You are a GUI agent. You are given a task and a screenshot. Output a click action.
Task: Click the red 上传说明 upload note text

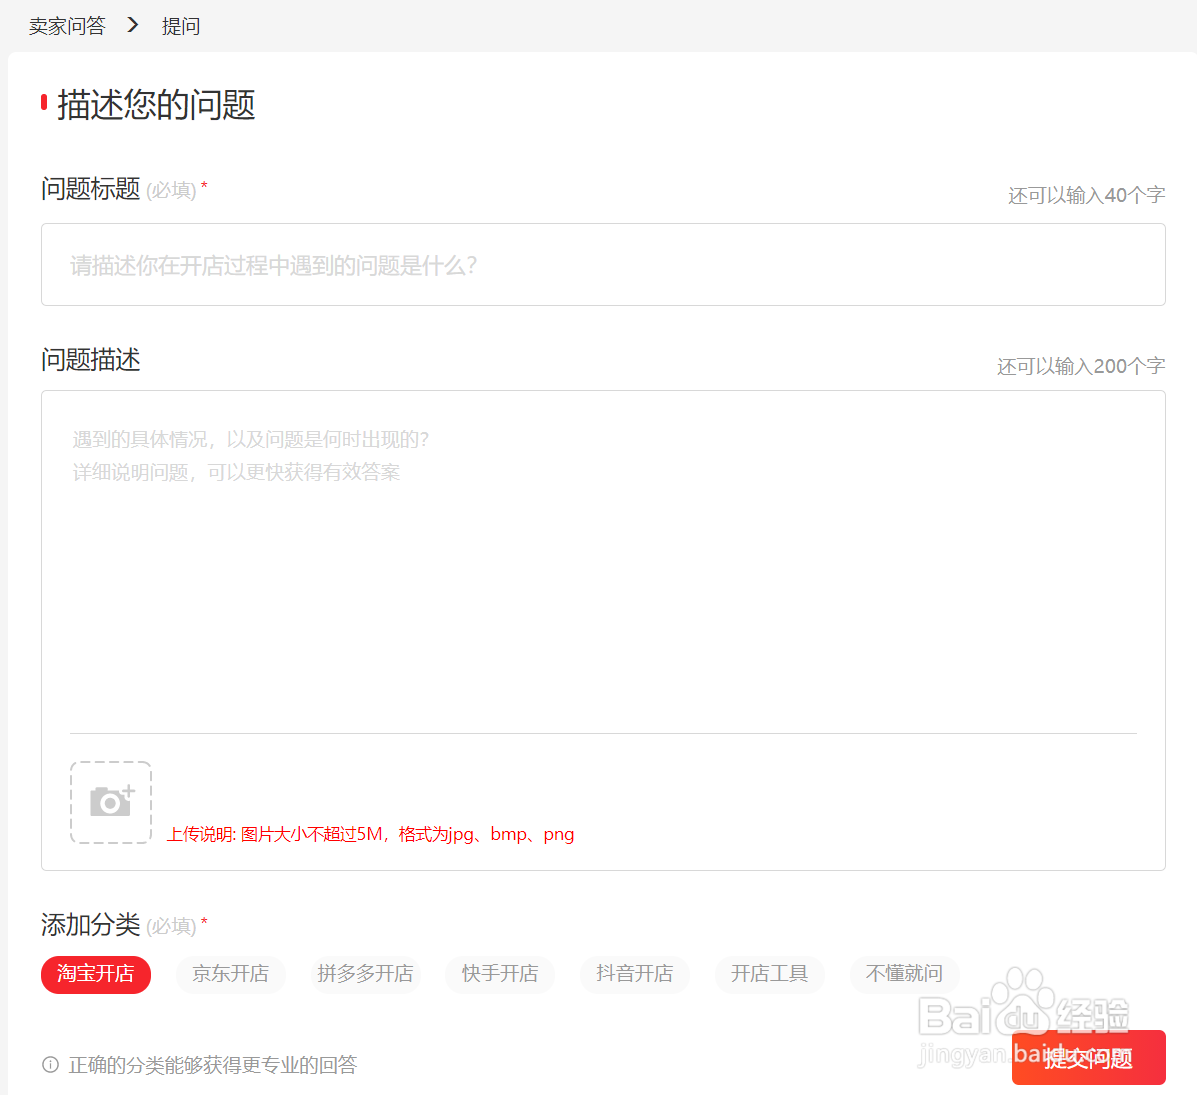(370, 834)
